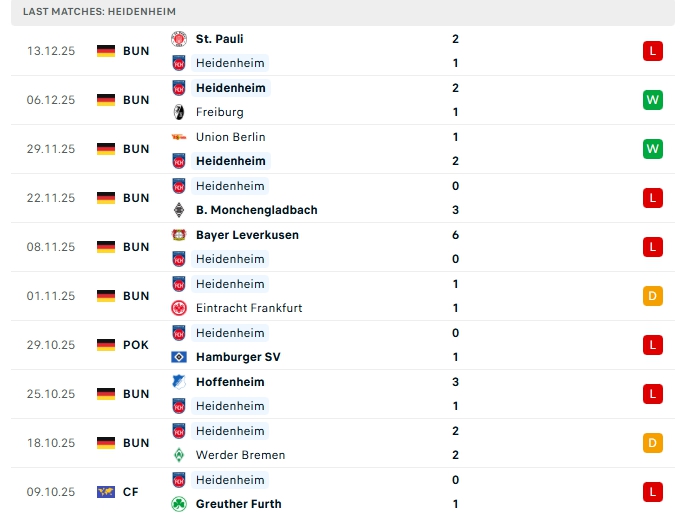The image size is (682, 516).
Task: Click the green W badge for Freiburg match
Action: click(x=653, y=100)
